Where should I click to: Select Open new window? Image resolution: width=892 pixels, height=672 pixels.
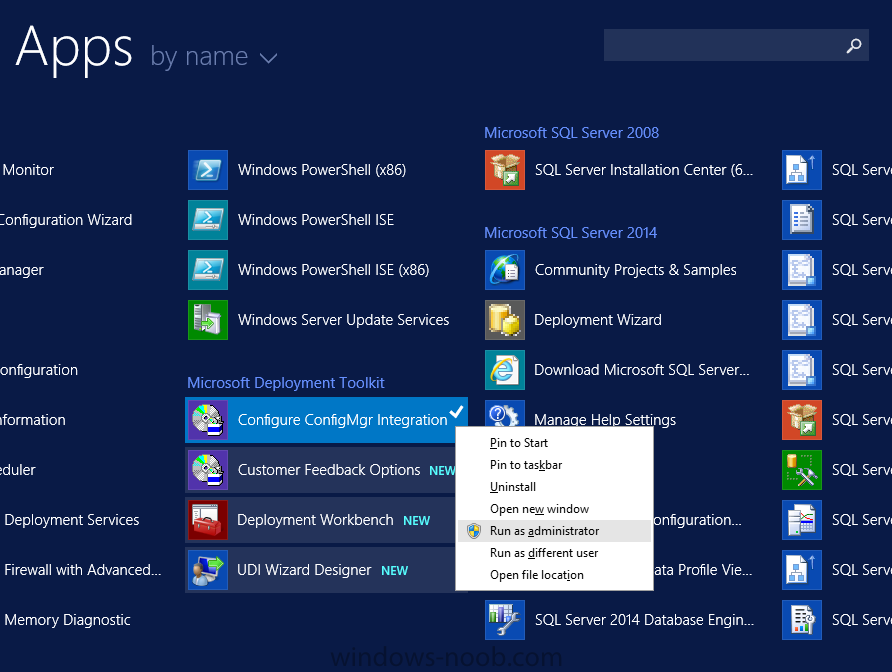tap(539, 509)
